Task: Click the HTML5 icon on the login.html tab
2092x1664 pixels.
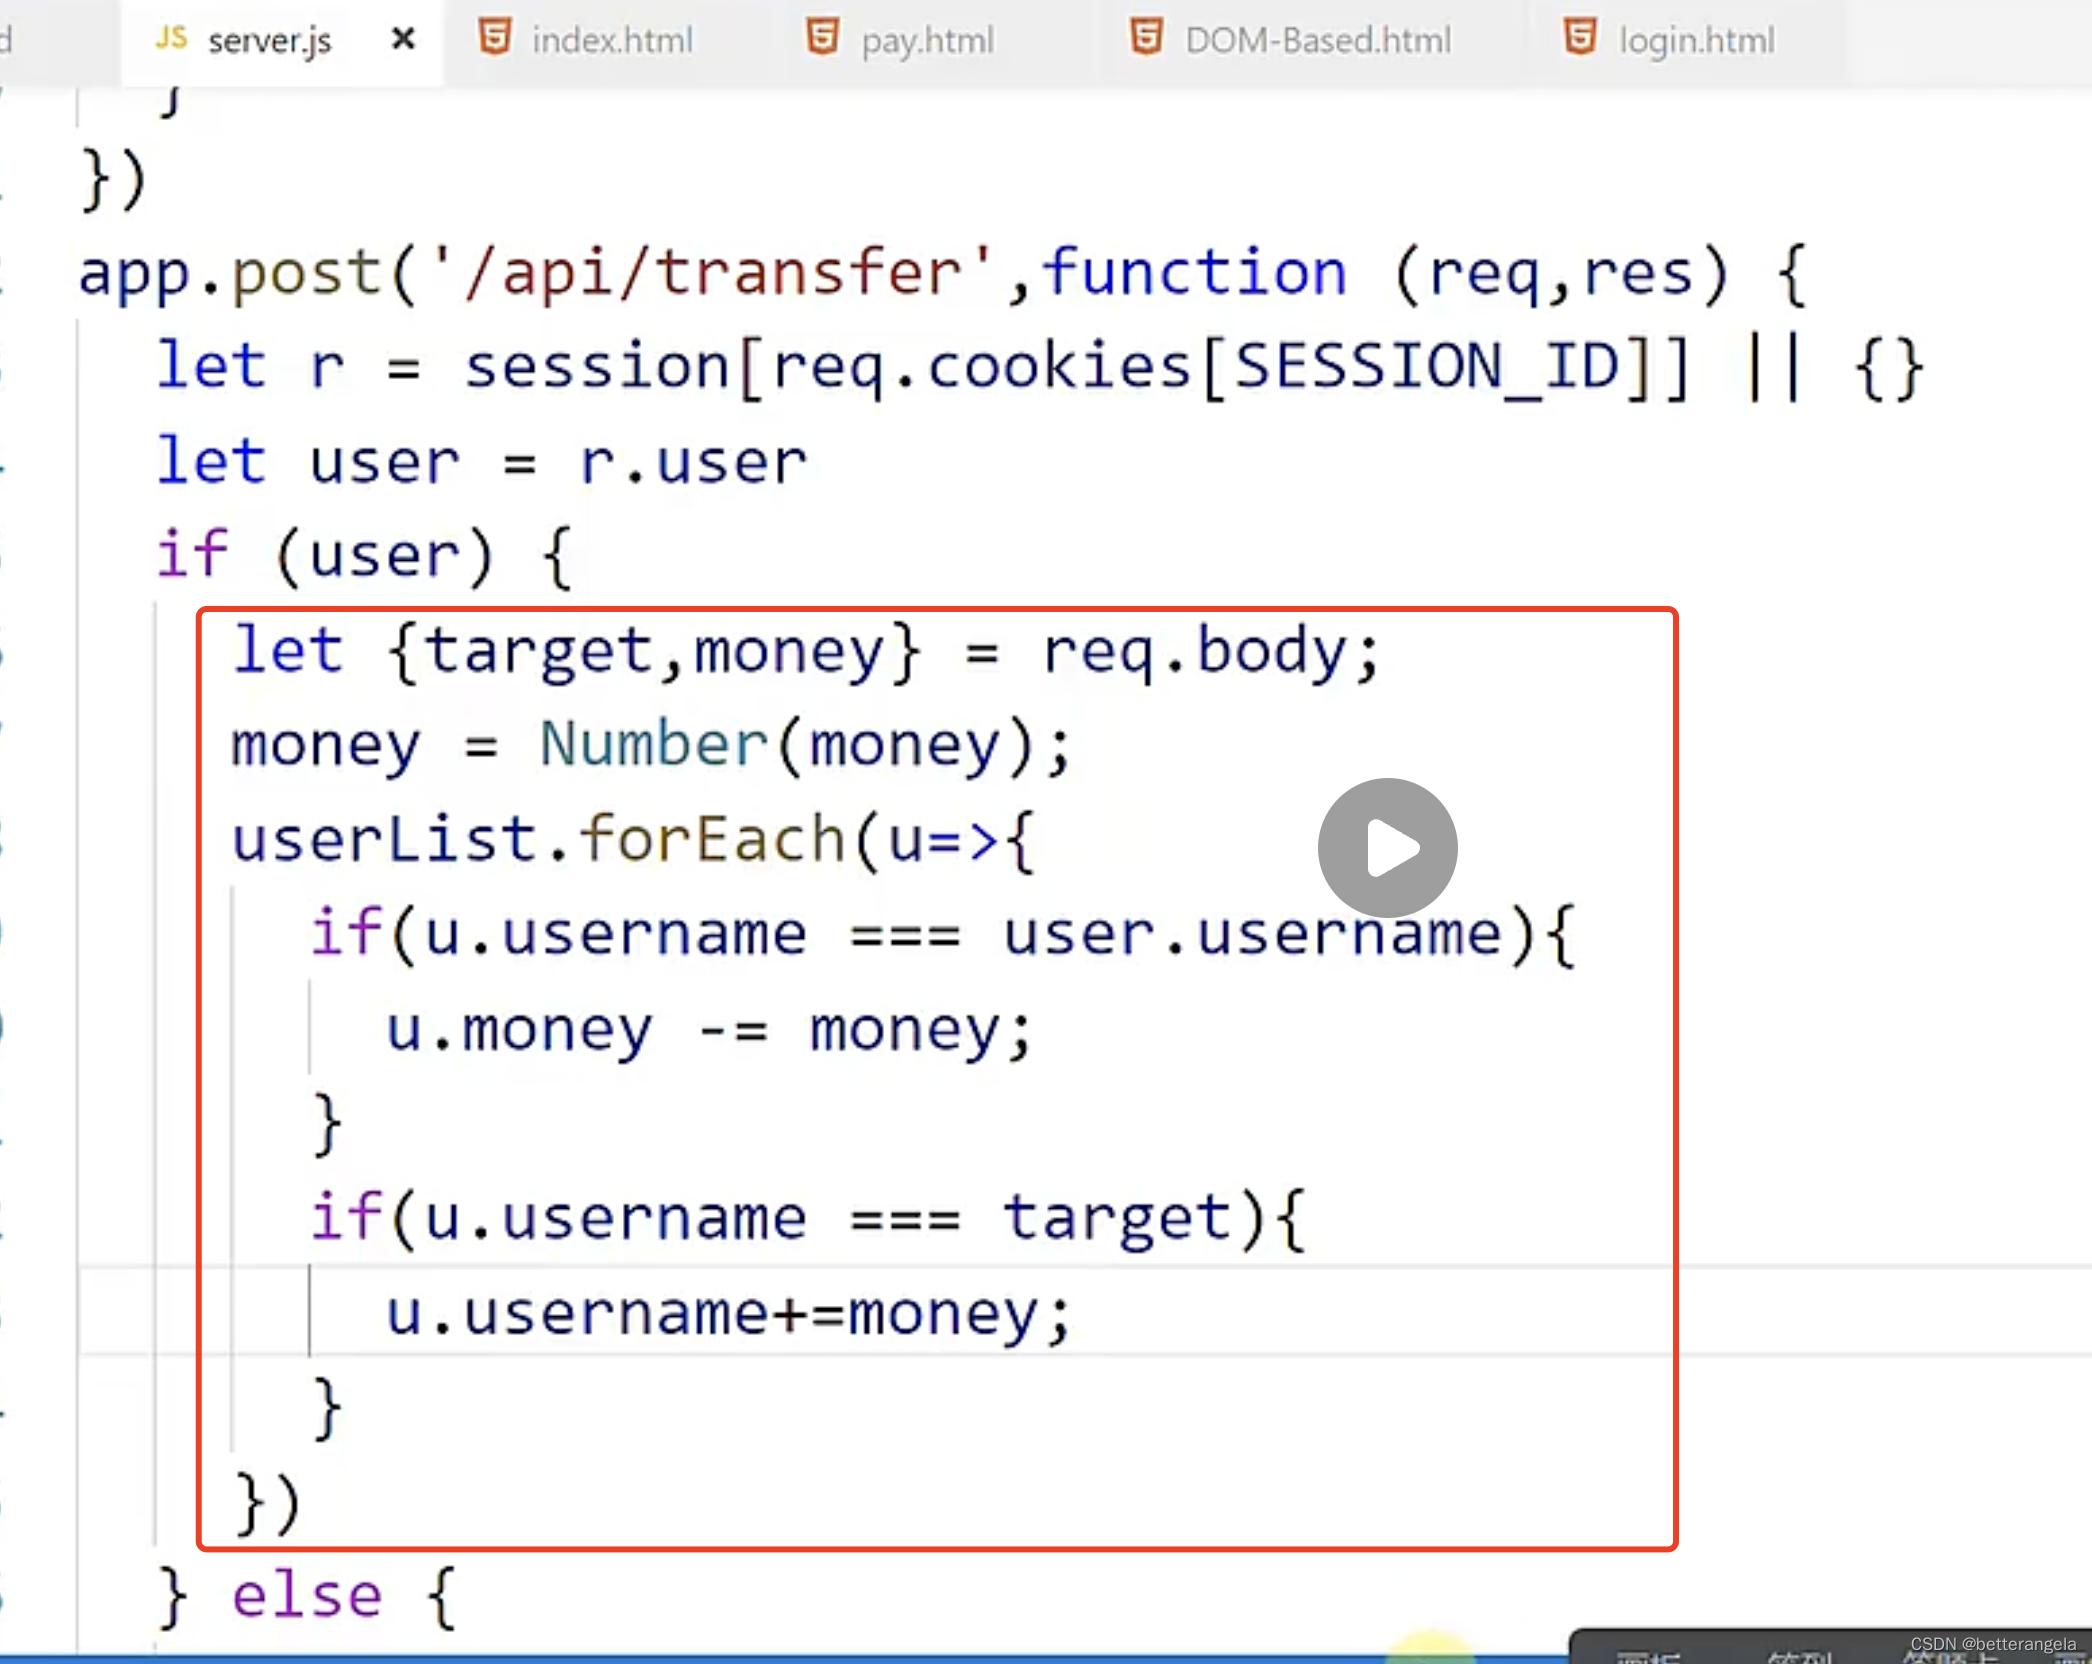Action: point(1580,37)
